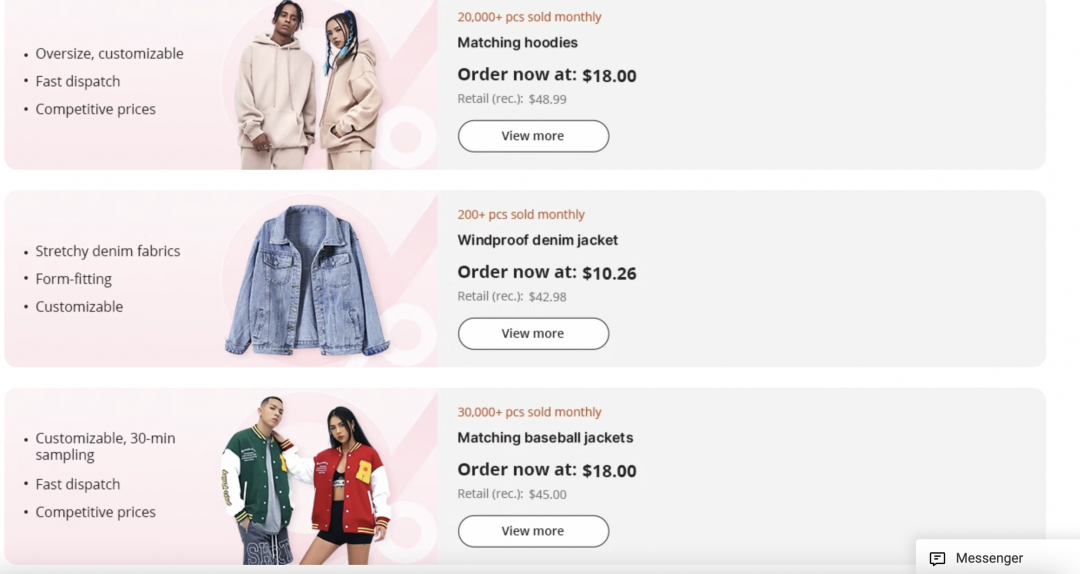
Task: Click View more under Matching baseball jackets
Action: [x=533, y=531]
